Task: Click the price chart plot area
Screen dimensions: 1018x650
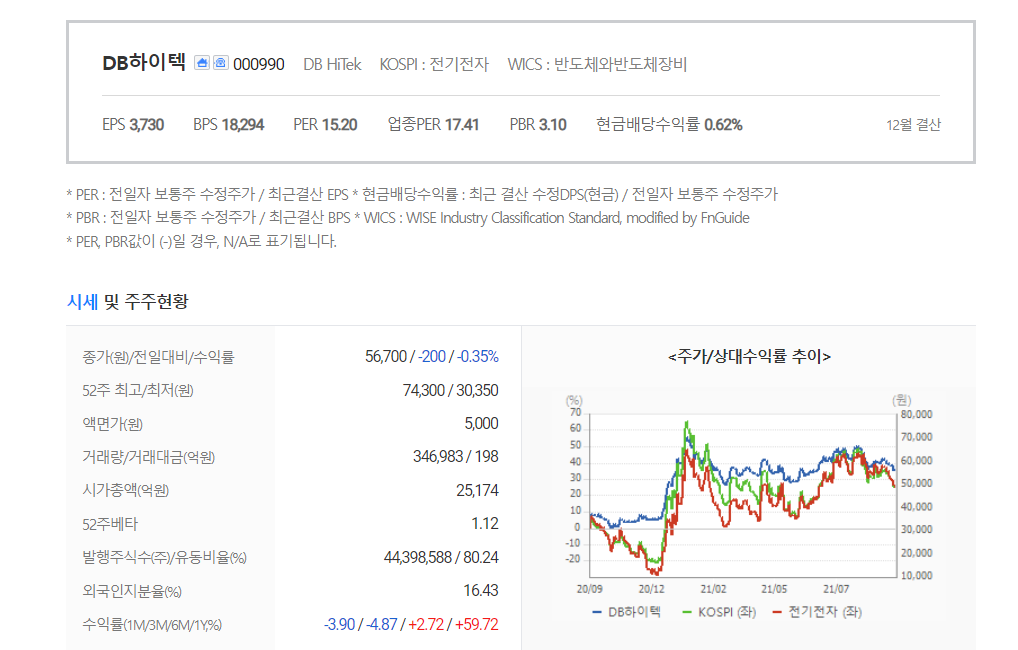Action: click(x=743, y=495)
